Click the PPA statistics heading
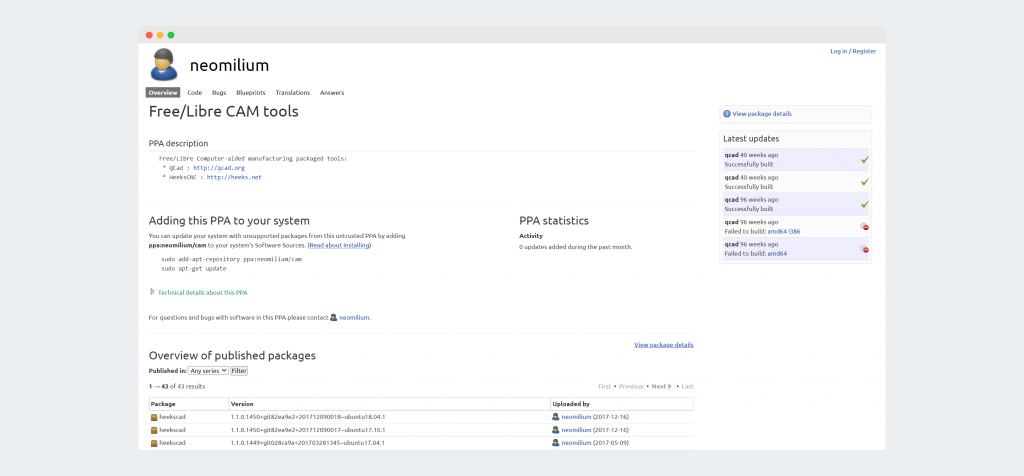Viewport: 1024px width, 476px height. click(x=554, y=221)
